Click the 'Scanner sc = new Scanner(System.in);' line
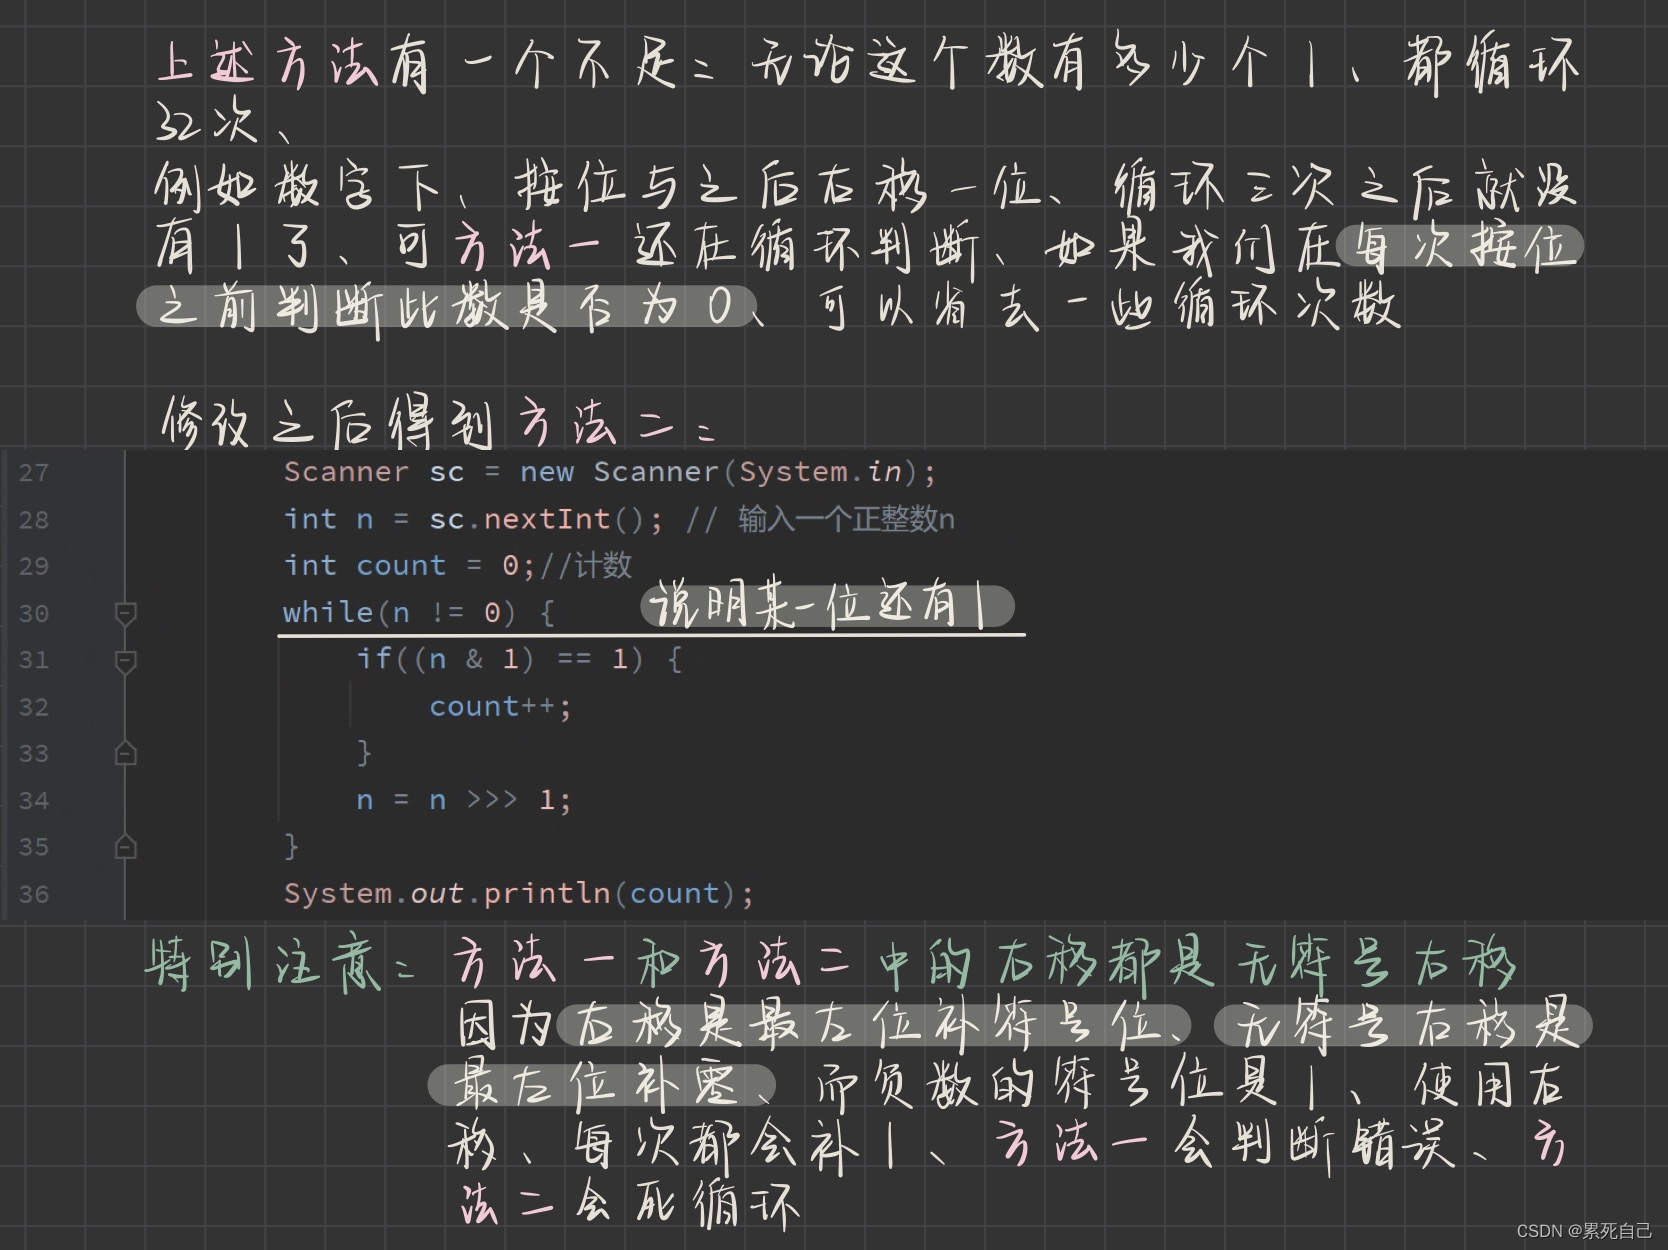1668x1250 pixels. (x=610, y=472)
